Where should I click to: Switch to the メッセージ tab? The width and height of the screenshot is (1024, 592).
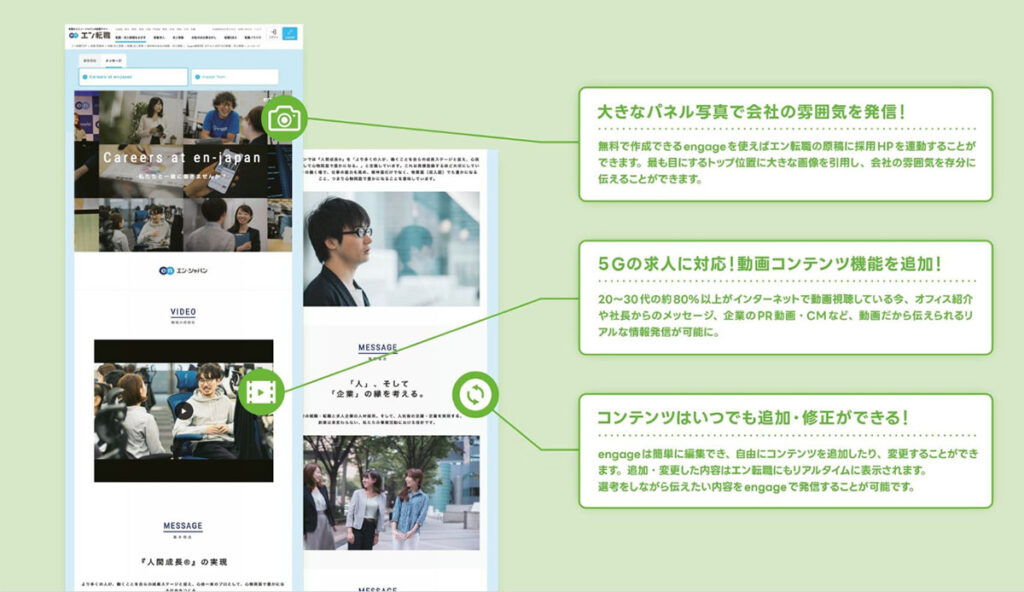pos(113,61)
